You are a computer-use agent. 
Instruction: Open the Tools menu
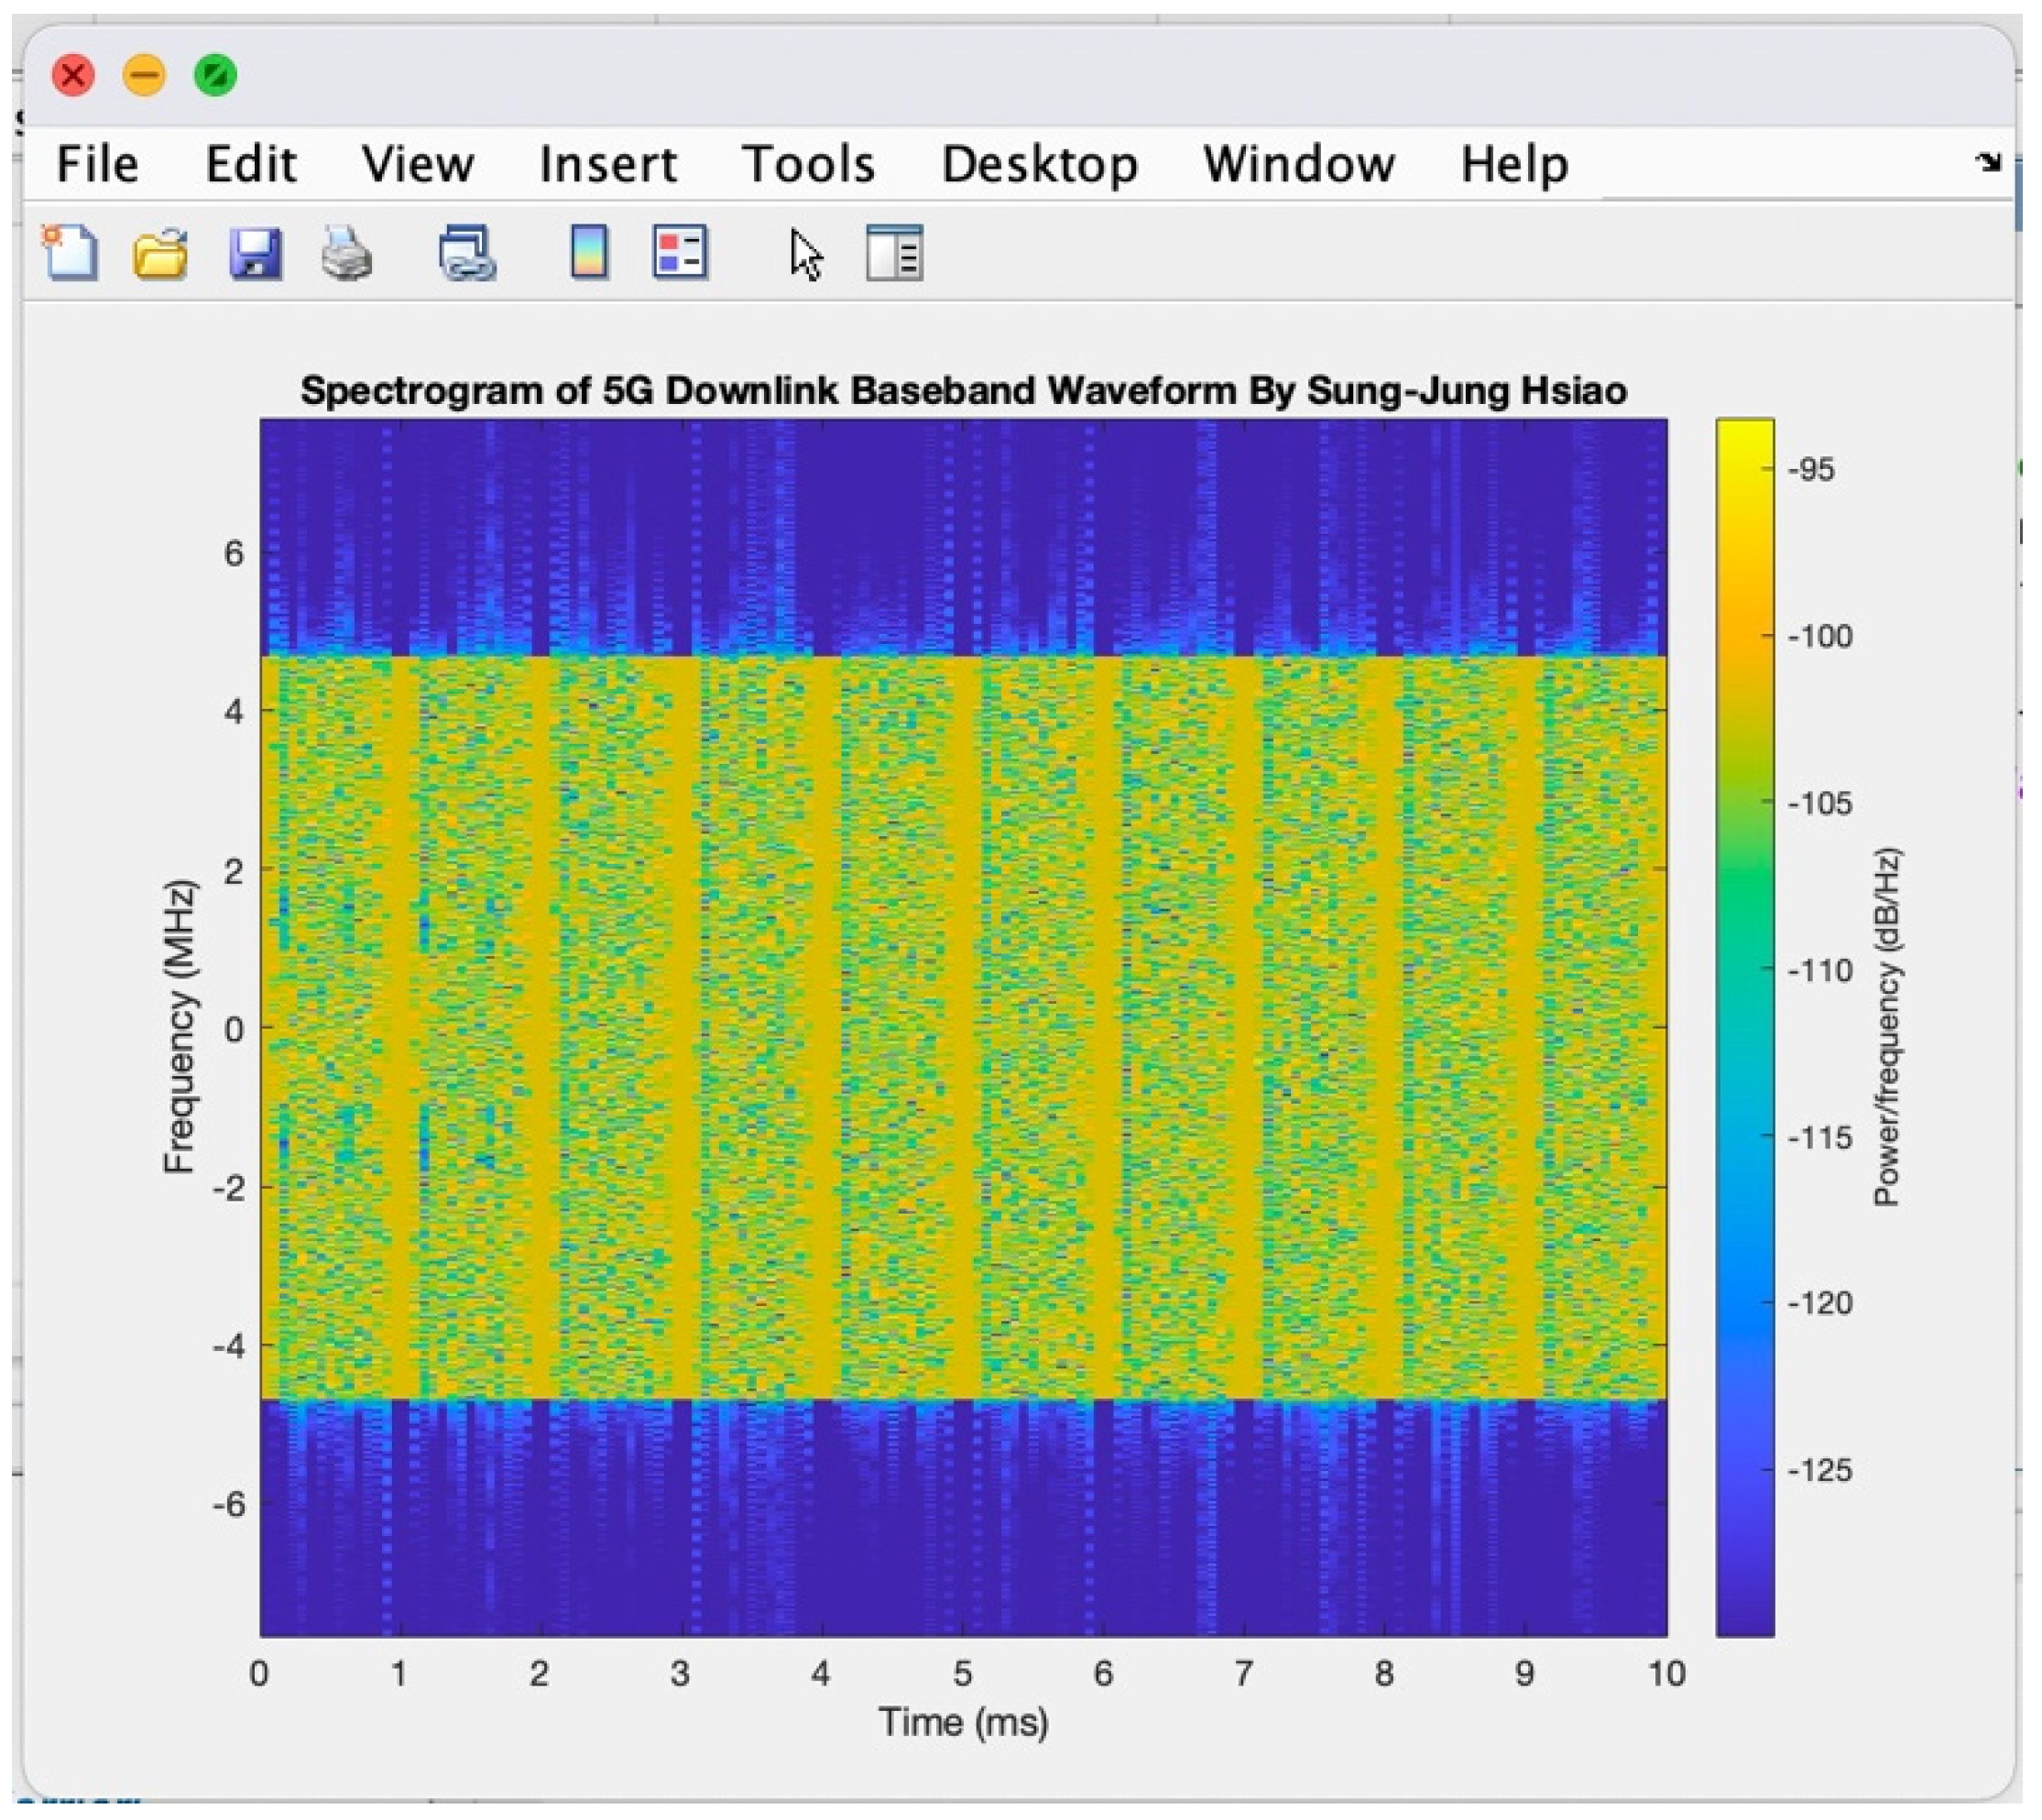tap(808, 164)
